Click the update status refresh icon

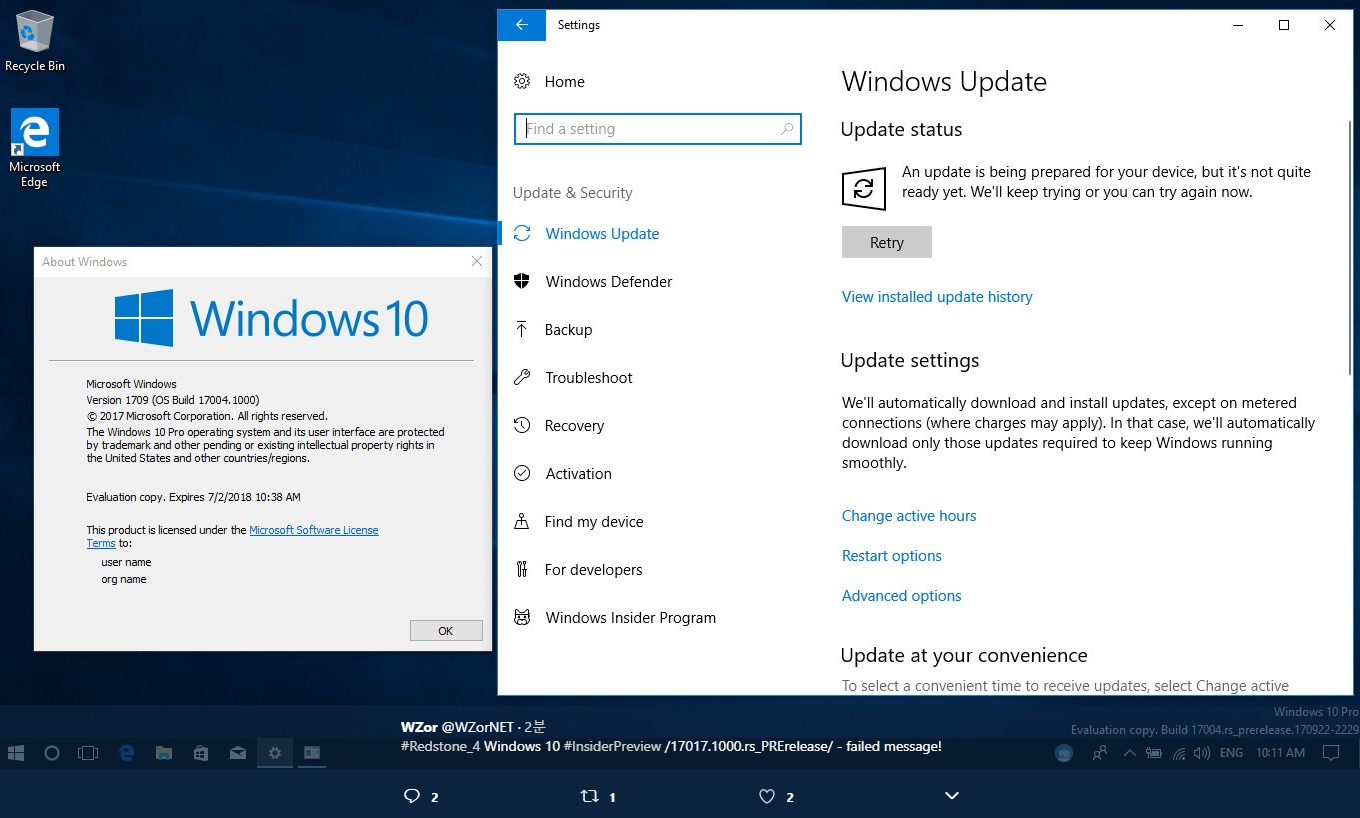[x=864, y=188]
